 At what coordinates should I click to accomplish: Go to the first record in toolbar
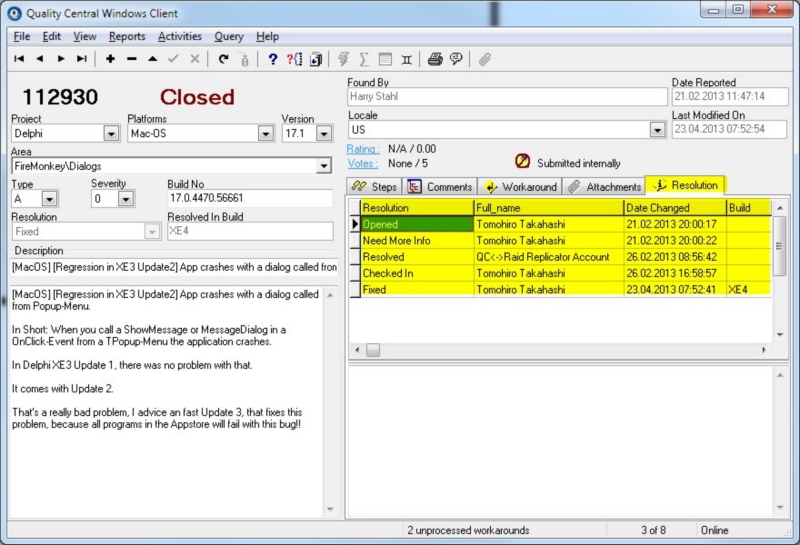coord(19,59)
